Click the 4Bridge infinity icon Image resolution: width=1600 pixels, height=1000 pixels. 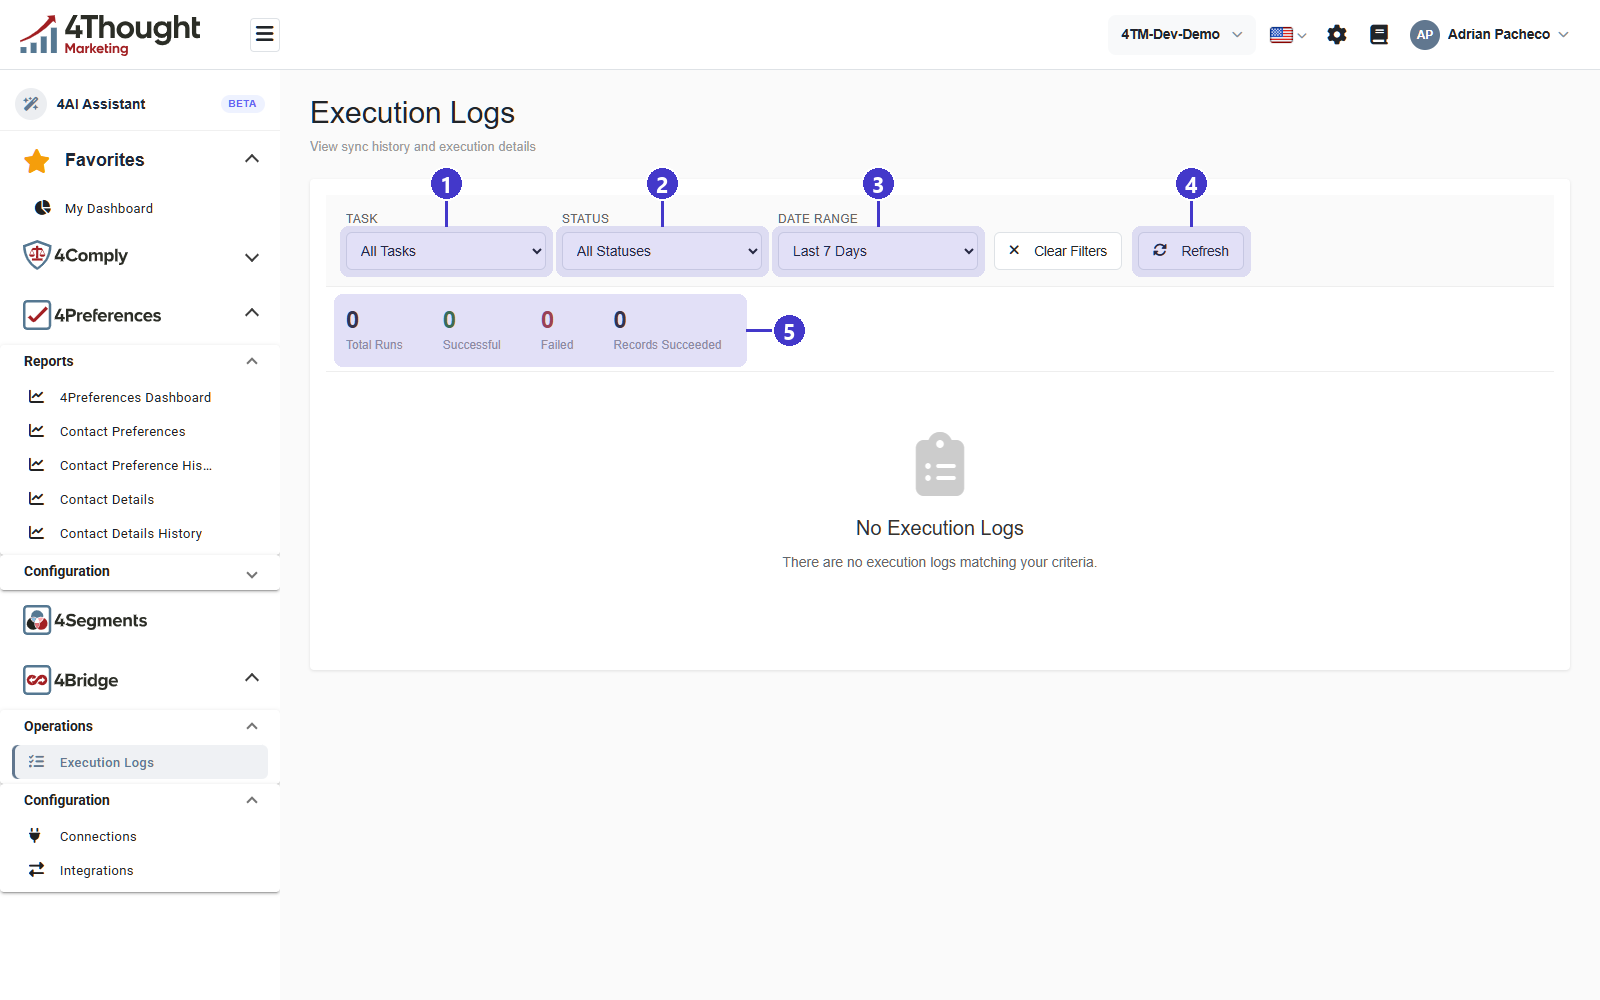point(37,680)
